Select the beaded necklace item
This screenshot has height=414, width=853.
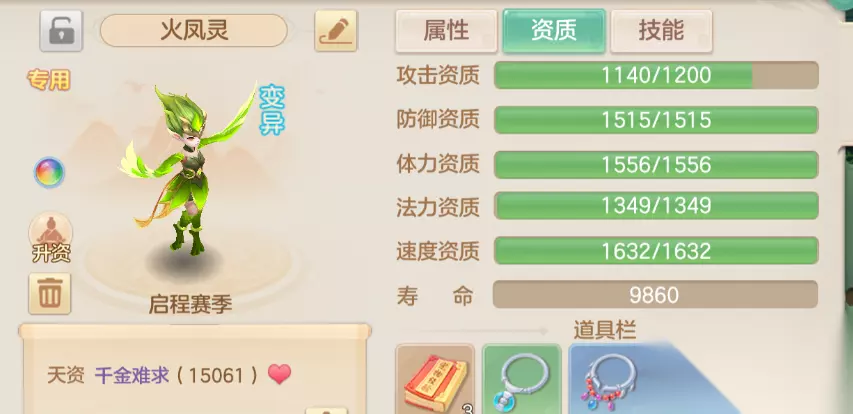[x=609, y=379]
